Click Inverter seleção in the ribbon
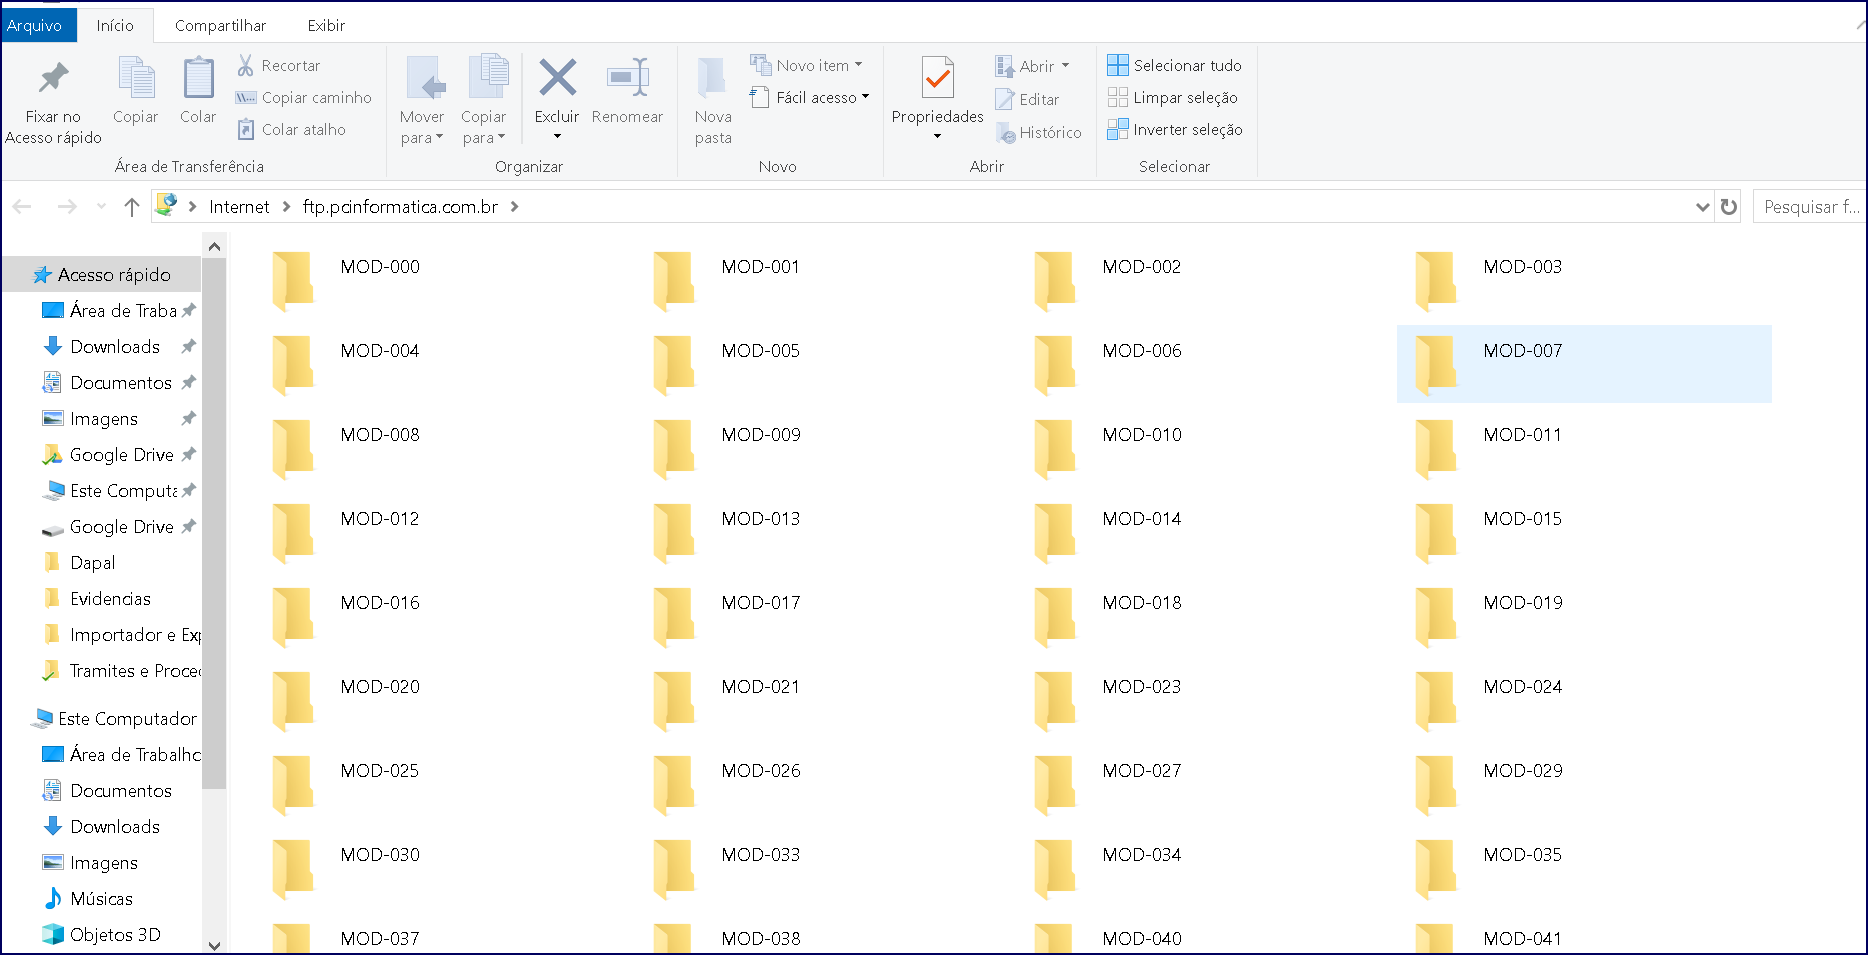 [x=1175, y=130]
